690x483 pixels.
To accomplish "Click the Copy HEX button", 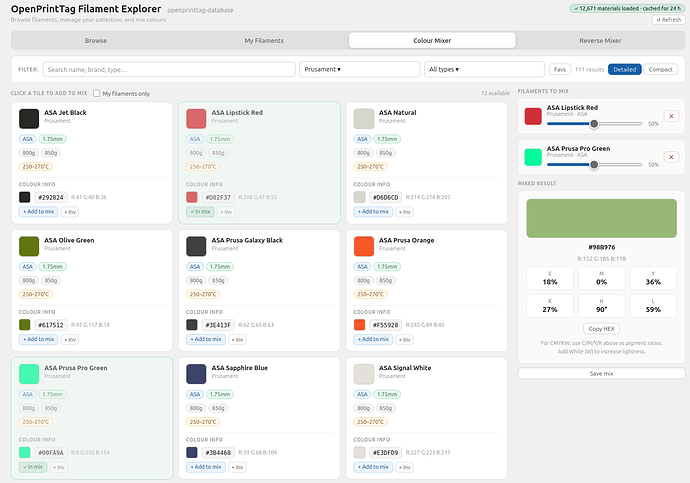I will pos(602,329).
